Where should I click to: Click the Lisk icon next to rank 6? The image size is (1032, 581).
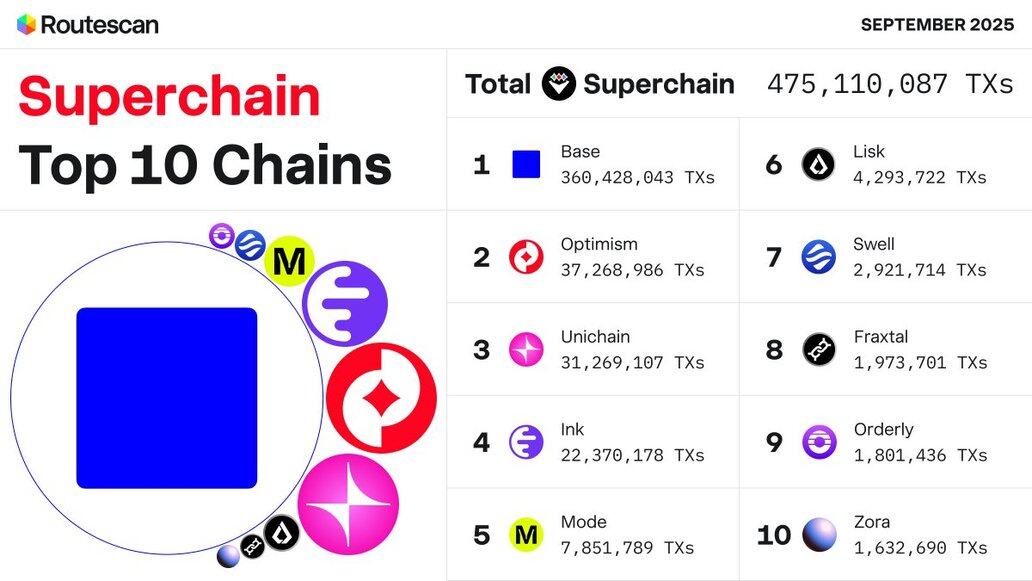(818, 164)
